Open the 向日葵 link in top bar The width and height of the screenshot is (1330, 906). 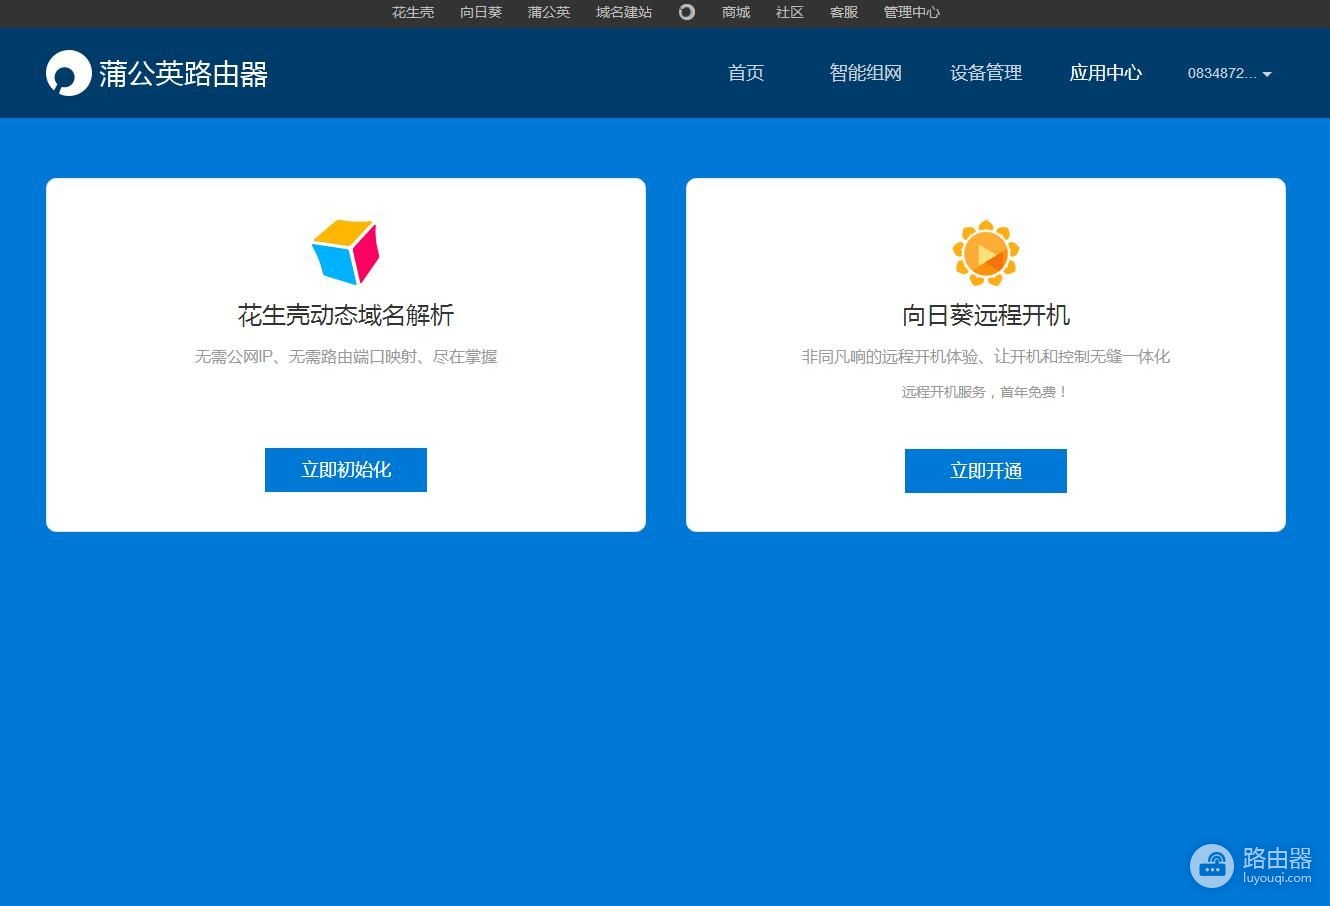481,12
